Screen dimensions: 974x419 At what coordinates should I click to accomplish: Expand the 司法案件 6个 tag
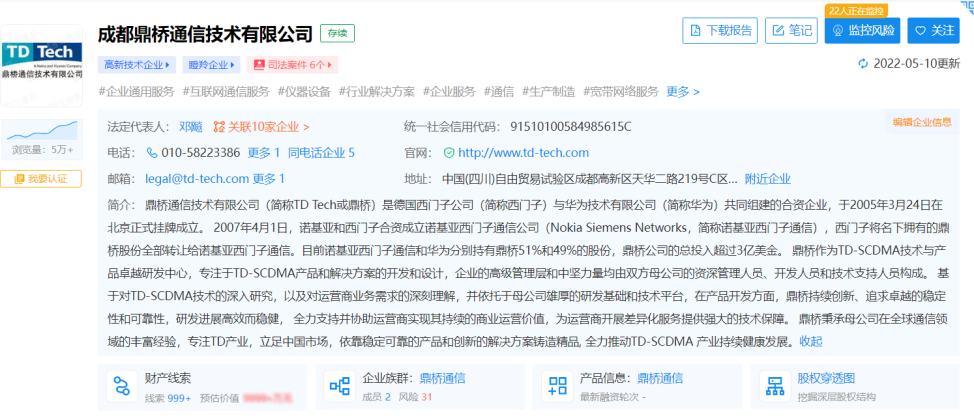pyautogui.click(x=293, y=65)
